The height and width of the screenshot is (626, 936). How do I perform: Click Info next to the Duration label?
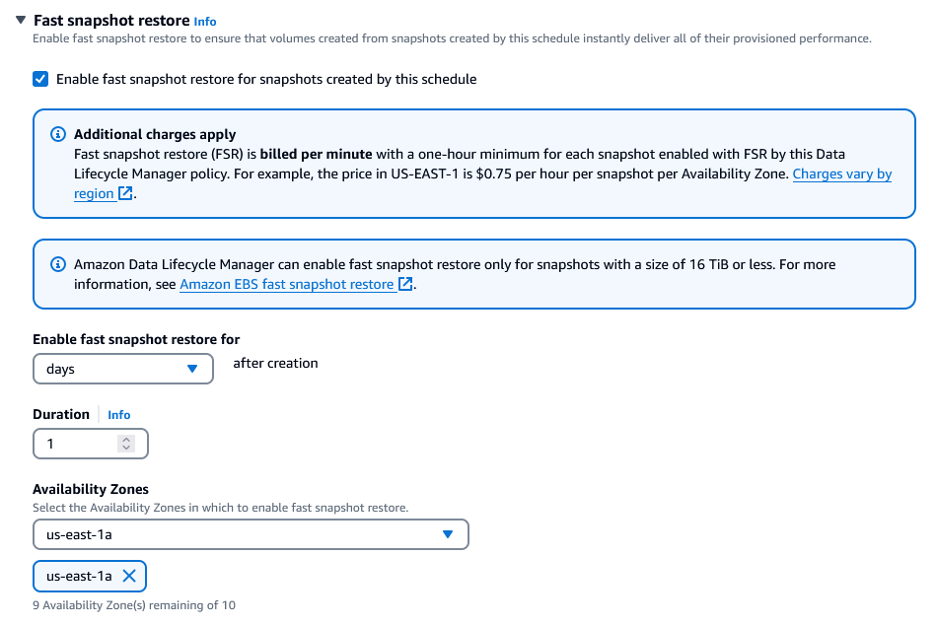pyautogui.click(x=118, y=414)
